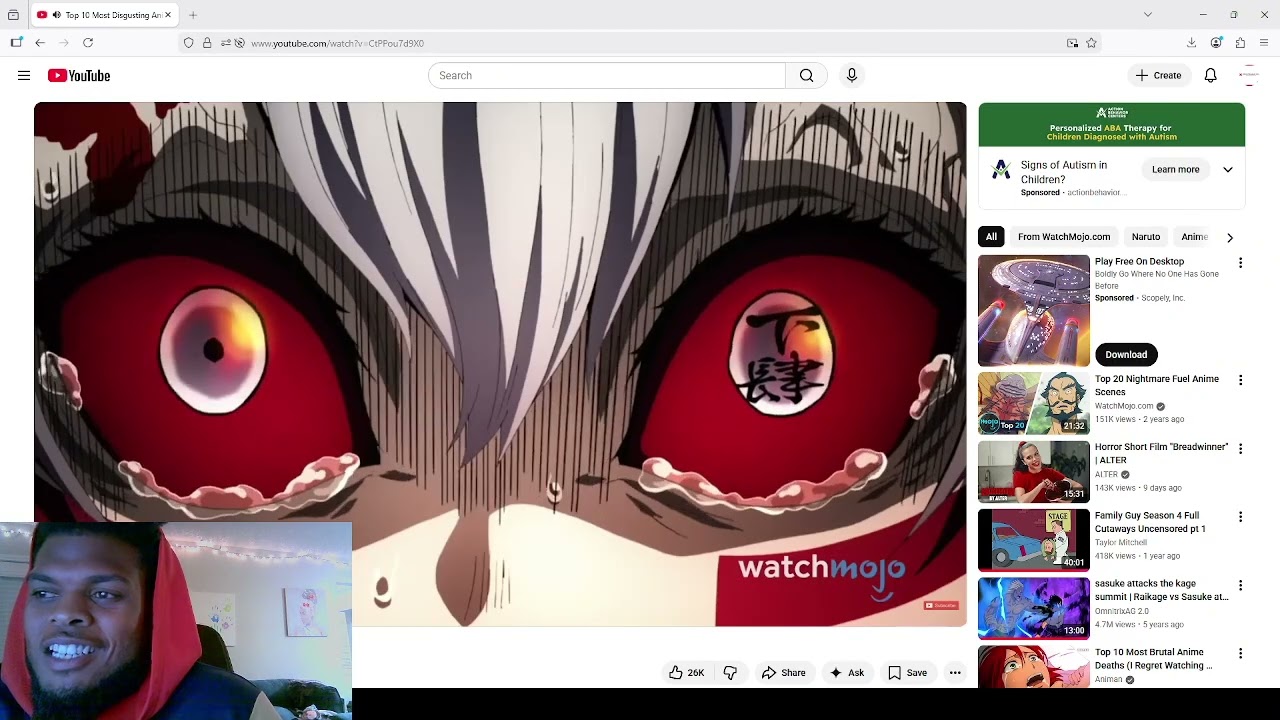Screen dimensions: 1280x720
Task: Open options for Top 10 Most Brutal Anime Deaths
Action: pos(1240,653)
